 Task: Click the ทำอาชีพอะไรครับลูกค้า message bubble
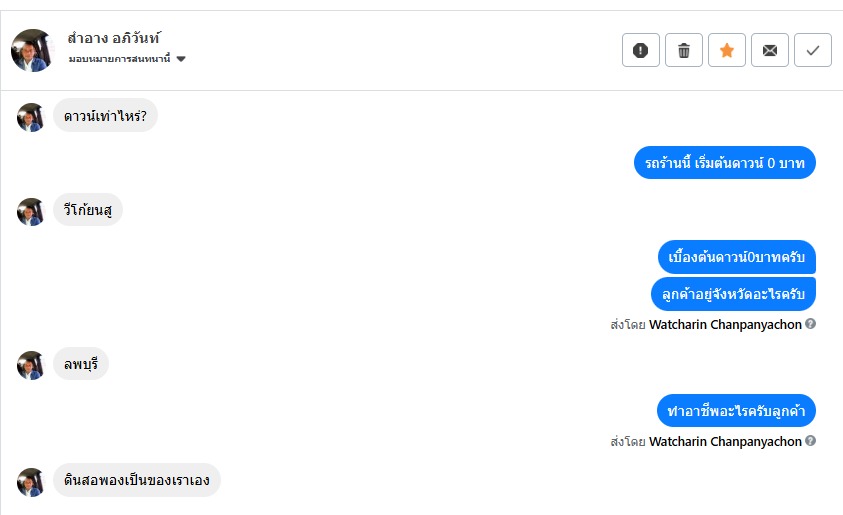tap(737, 411)
